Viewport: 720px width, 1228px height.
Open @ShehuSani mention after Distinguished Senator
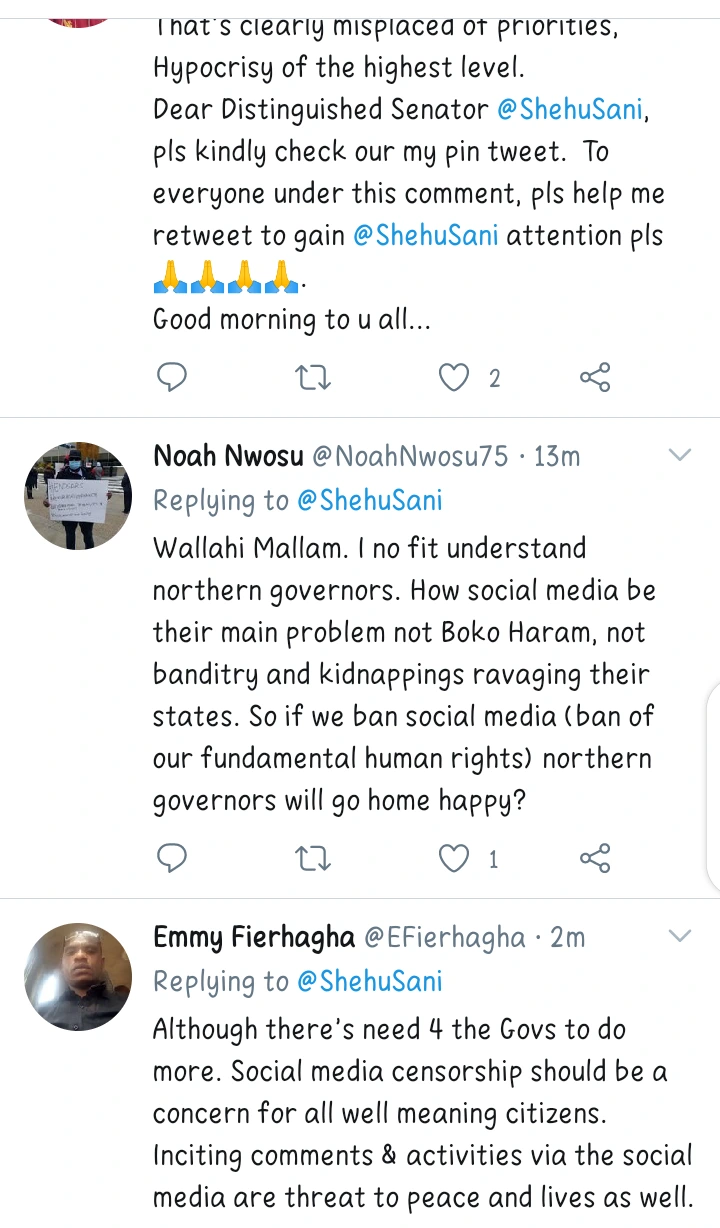(x=570, y=110)
